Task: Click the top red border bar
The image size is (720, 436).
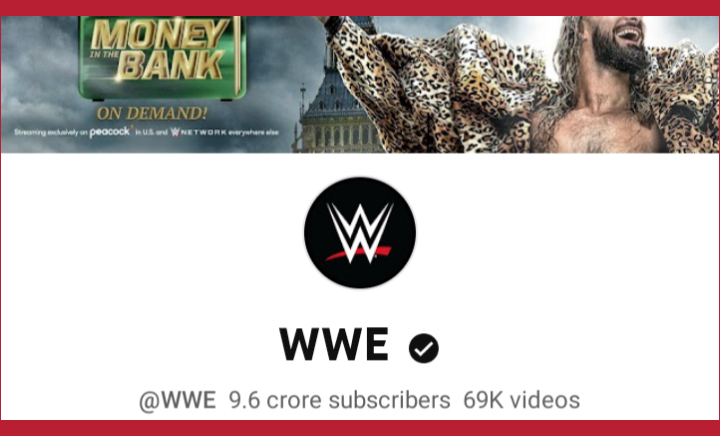Action: [360, 8]
